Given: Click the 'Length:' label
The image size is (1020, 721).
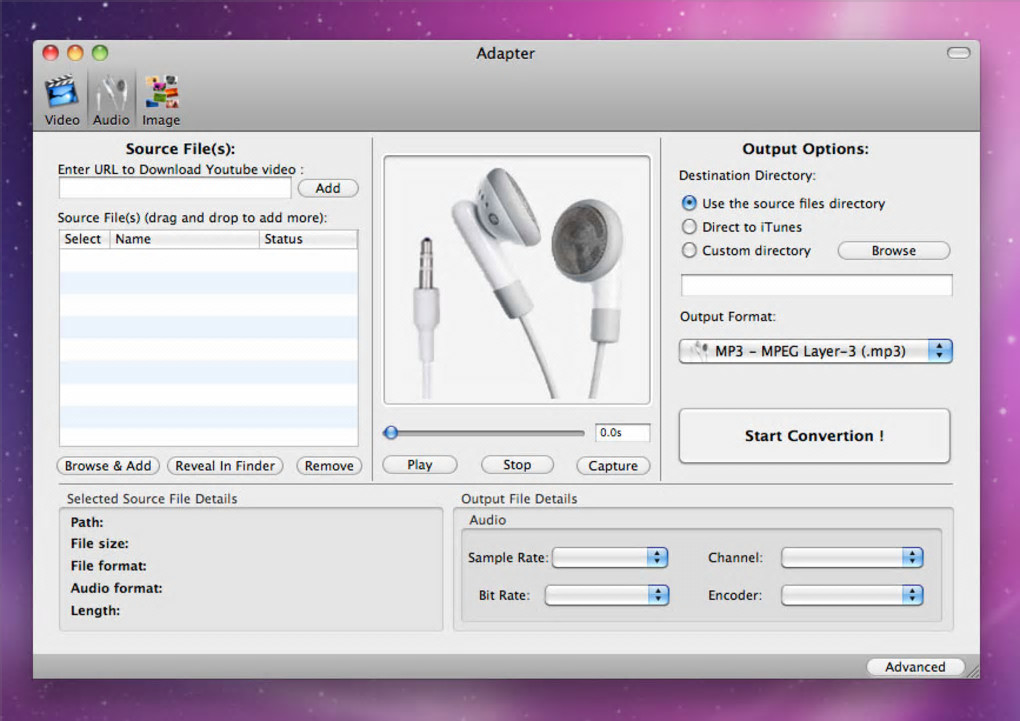Looking at the screenshot, I should coord(95,610).
